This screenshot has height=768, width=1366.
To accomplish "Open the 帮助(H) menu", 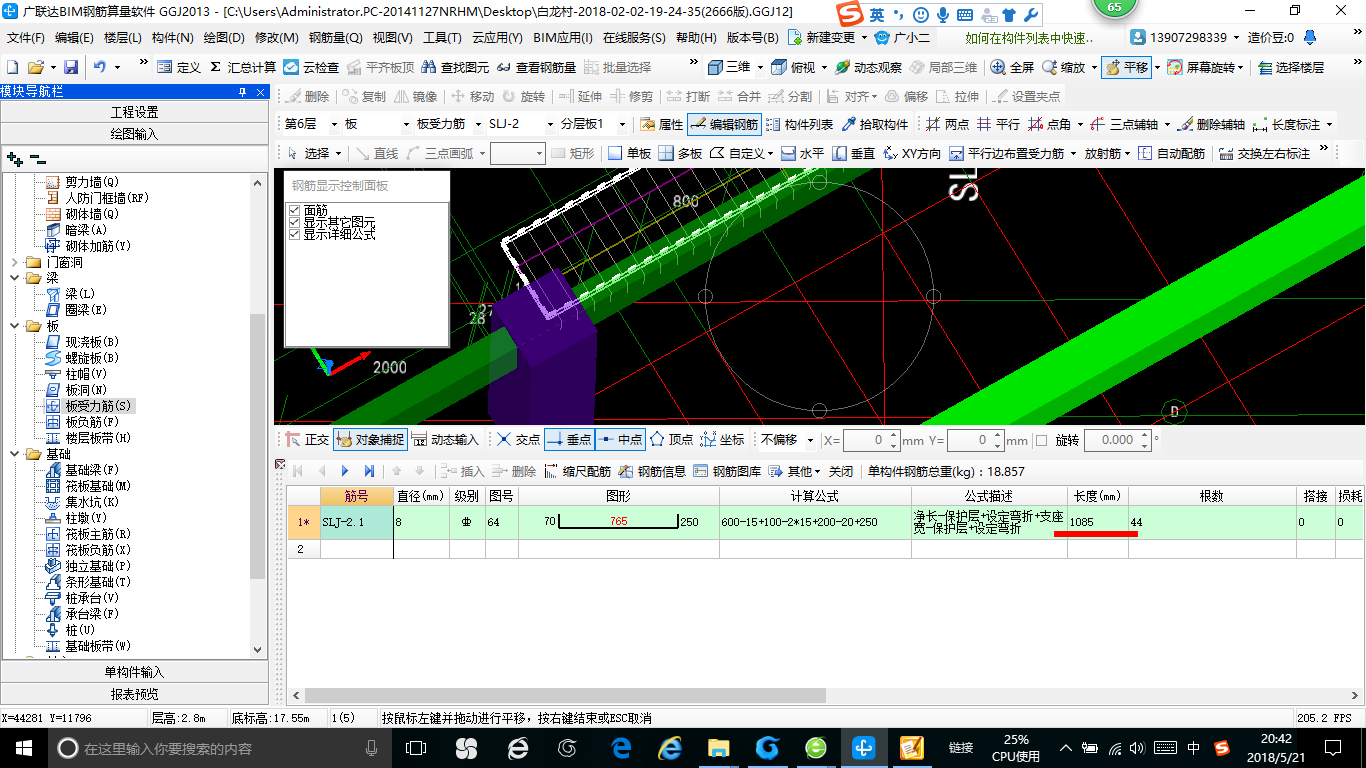I will pos(696,38).
